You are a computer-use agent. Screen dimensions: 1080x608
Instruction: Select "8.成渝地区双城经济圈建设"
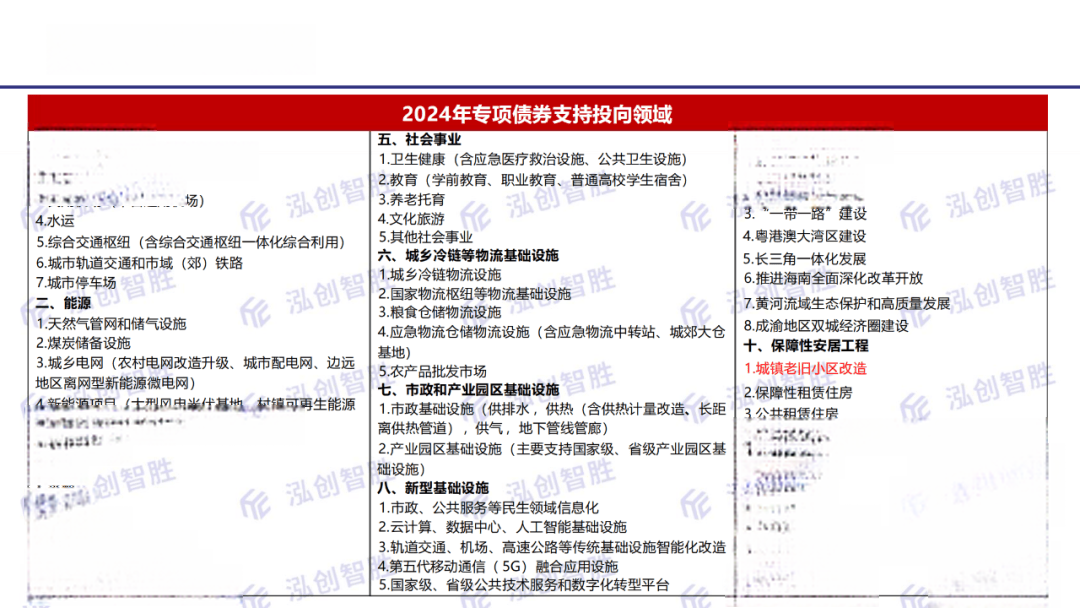[x=826, y=326]
